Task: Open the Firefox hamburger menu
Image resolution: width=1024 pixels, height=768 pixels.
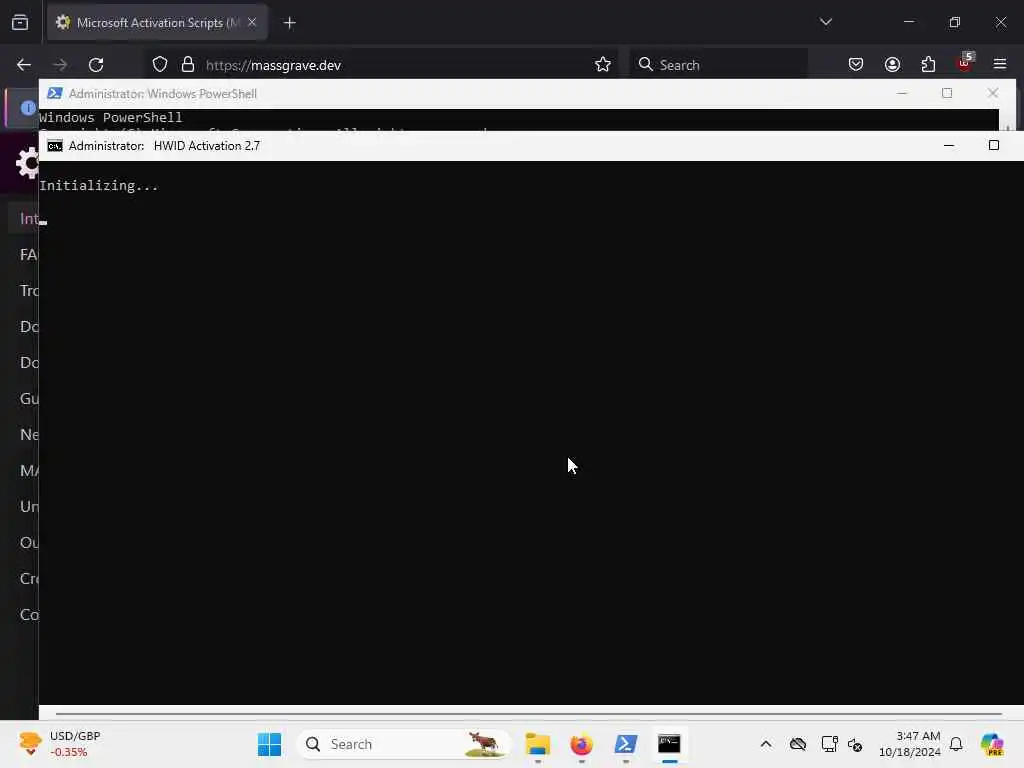Action: [x=1000, y=65]
